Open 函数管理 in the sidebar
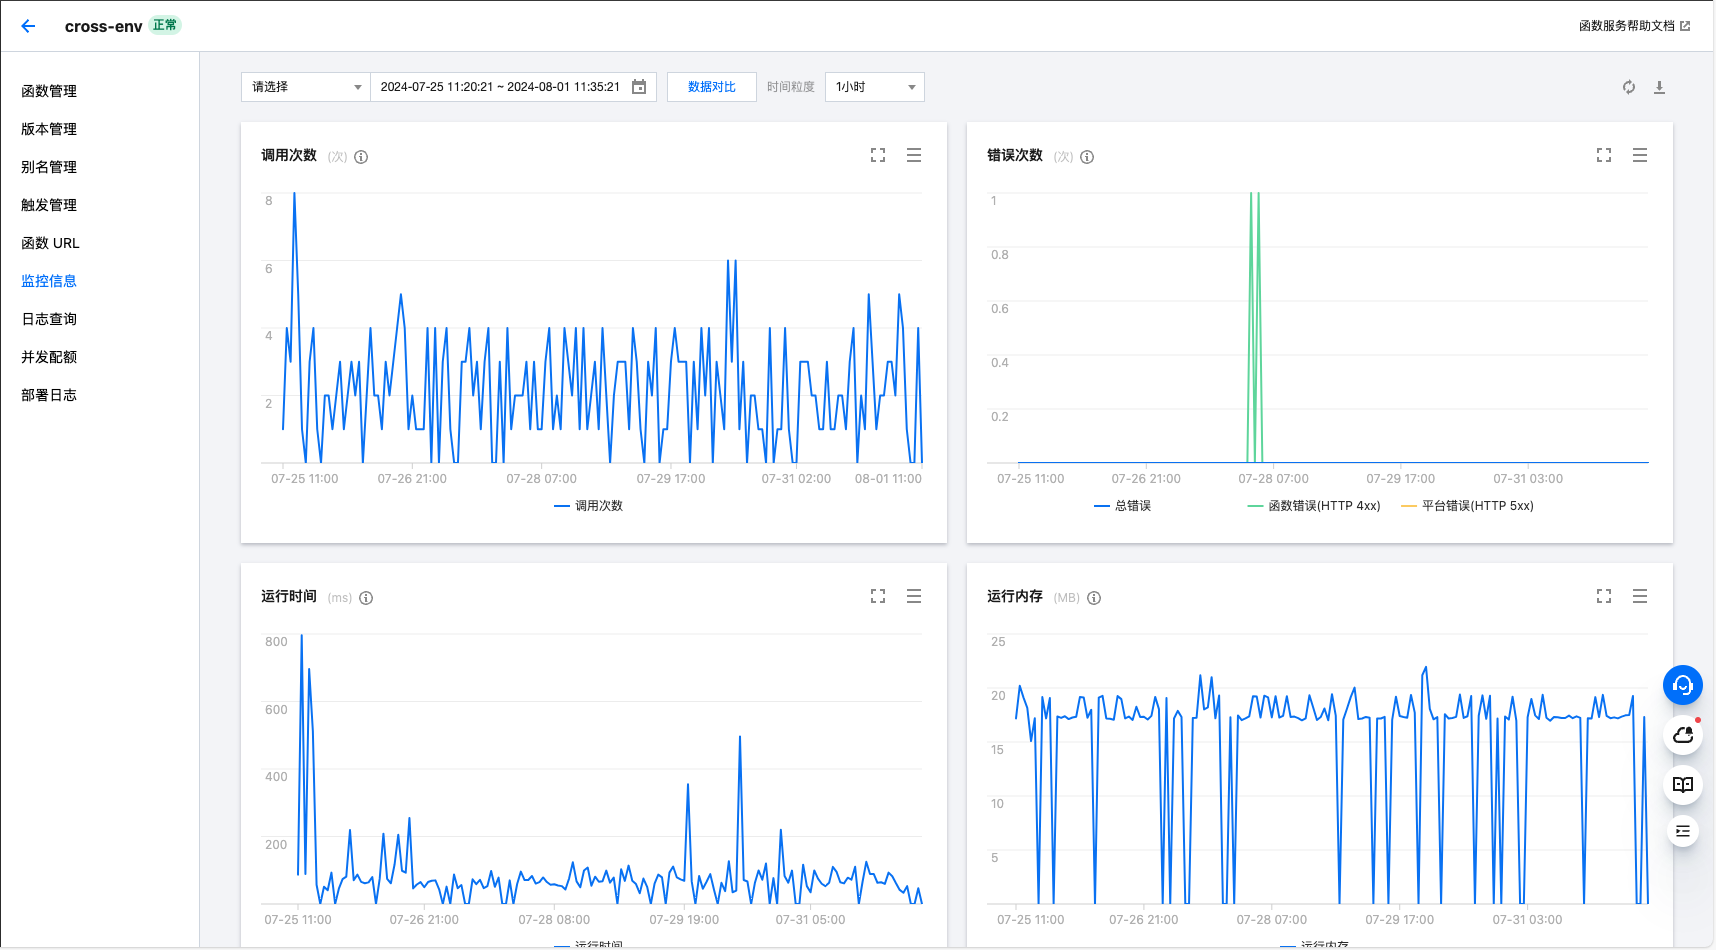 [x=49, y=91]
